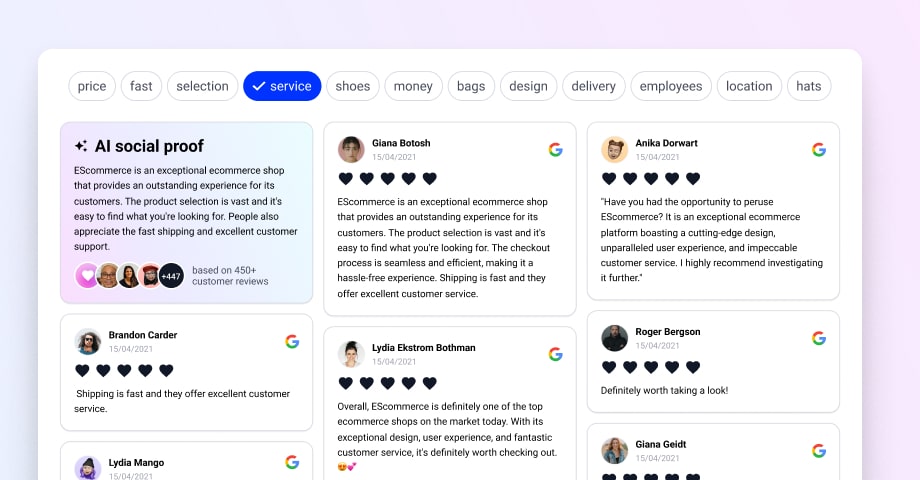Click Roger Bergson's profile picture

coord(614,338)
